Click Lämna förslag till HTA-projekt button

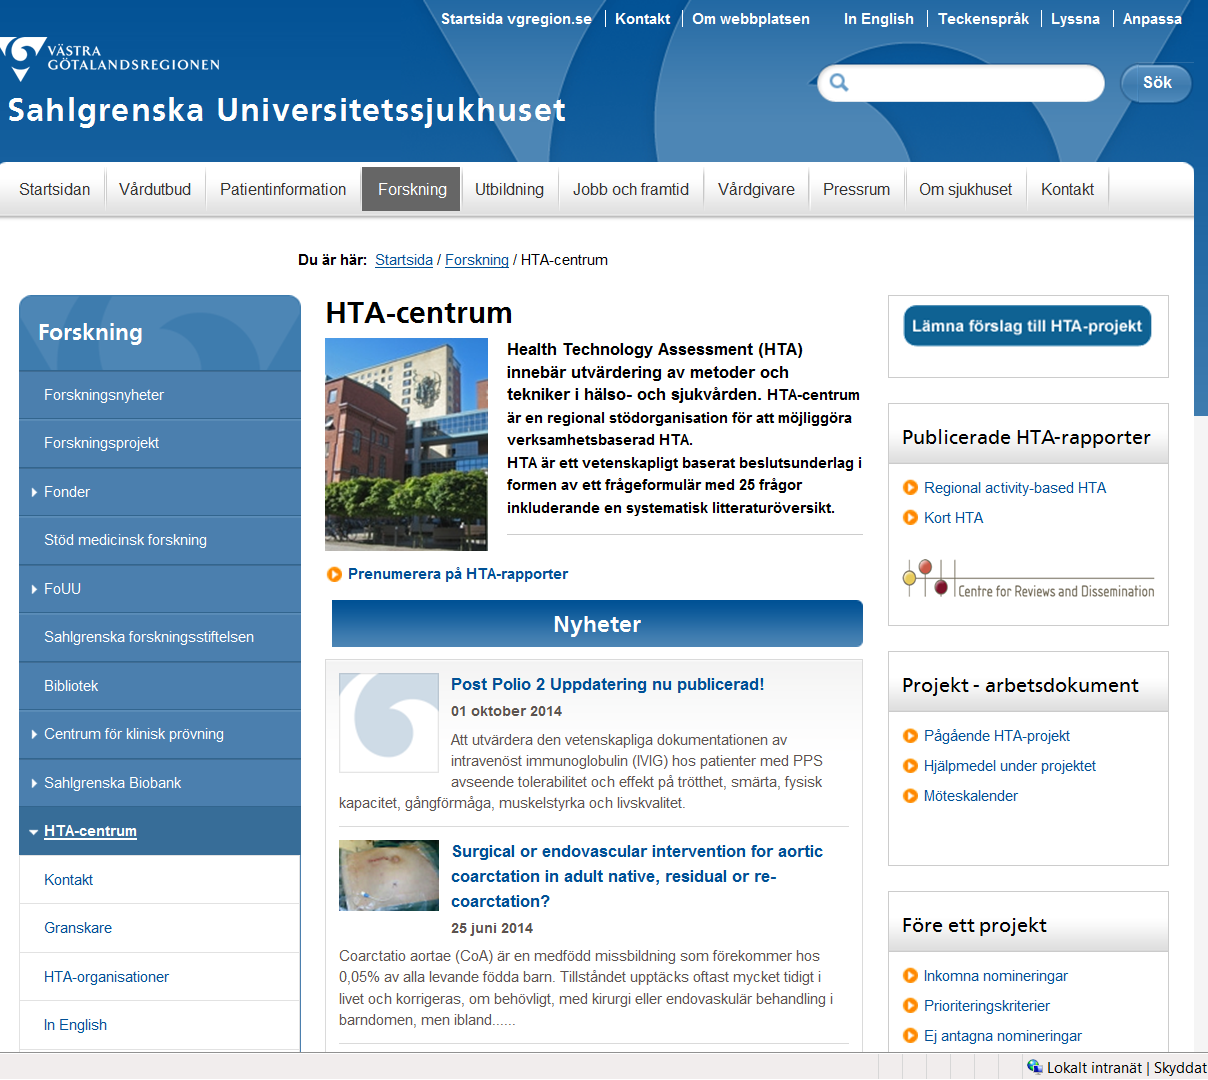[x=1027, y=326]
